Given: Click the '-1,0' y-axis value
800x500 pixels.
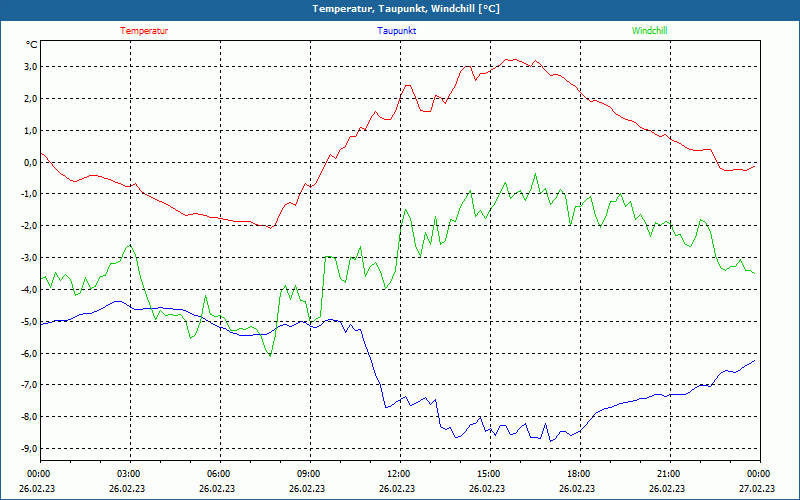Looking at the screenshot, I should tap(29, 194).
